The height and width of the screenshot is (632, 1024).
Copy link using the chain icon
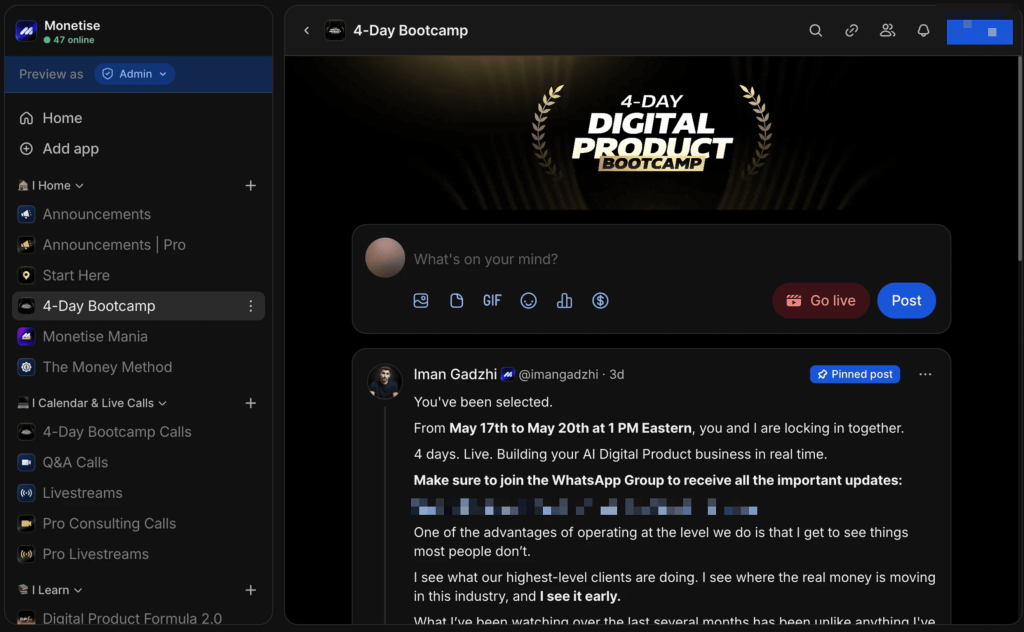point(851,31)
